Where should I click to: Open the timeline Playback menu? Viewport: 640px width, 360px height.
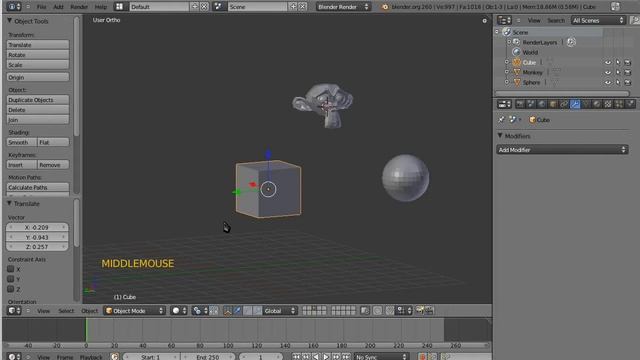91,357
